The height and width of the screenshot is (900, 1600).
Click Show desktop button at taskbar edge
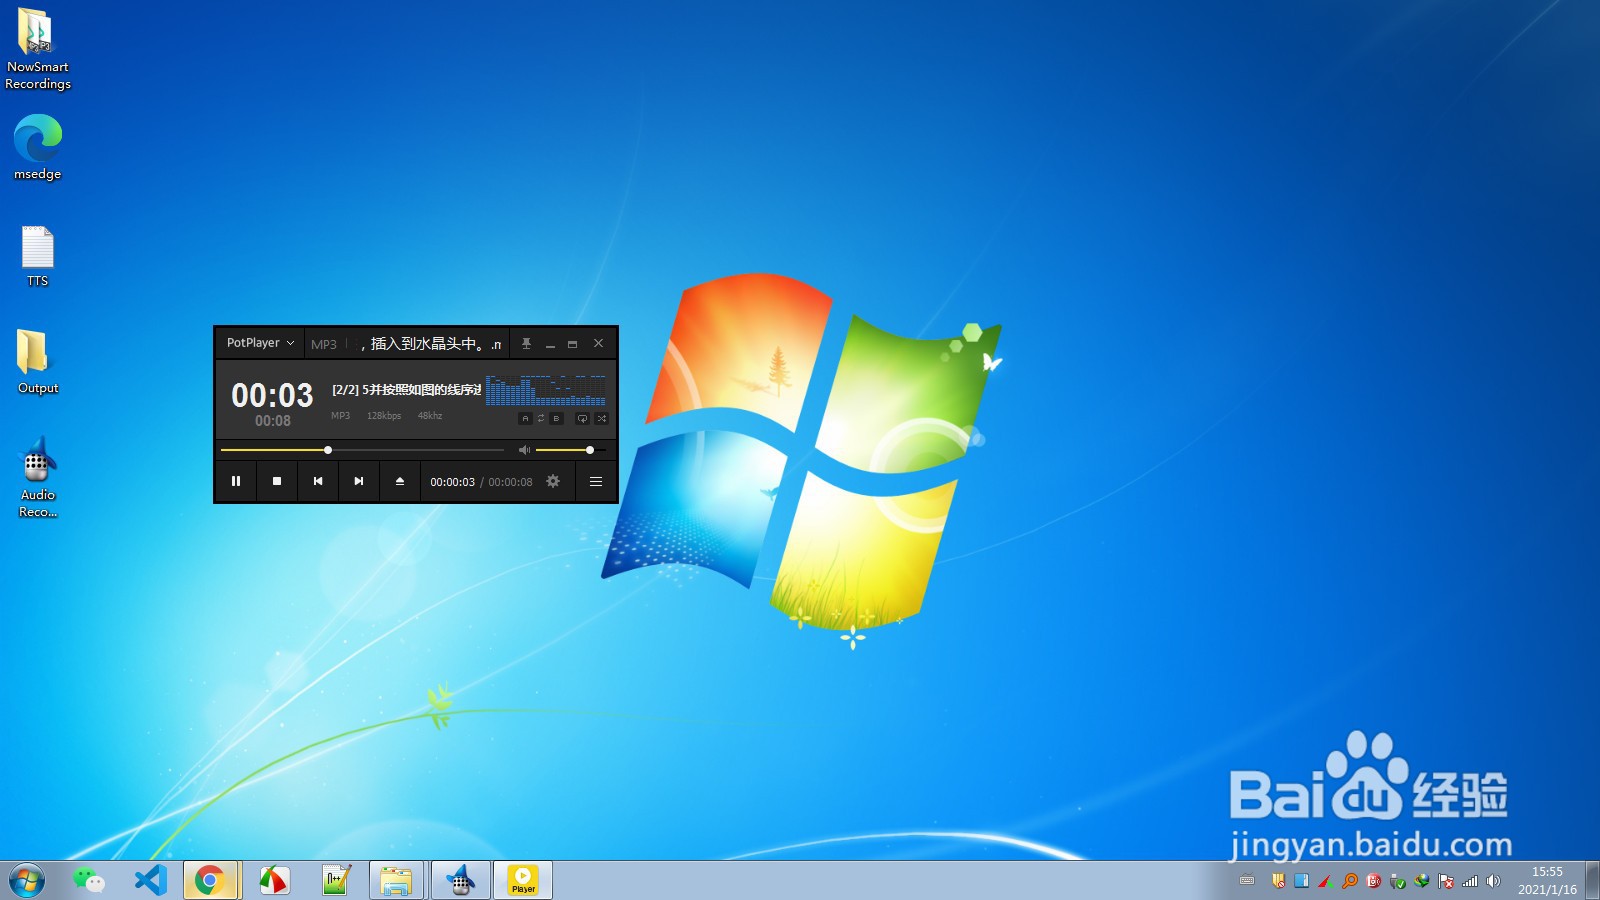pyautogui.click(x=1592, y=881)
